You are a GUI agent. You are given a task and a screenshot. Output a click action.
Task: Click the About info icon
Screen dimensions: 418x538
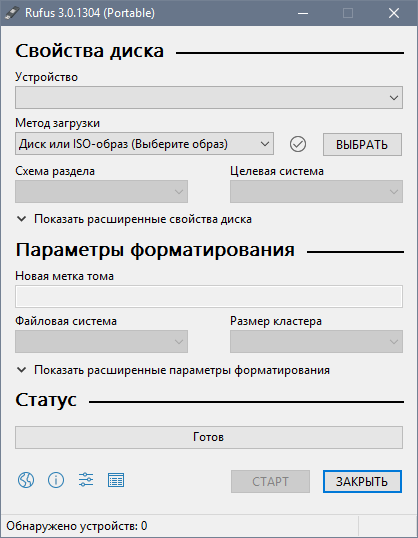56,480
